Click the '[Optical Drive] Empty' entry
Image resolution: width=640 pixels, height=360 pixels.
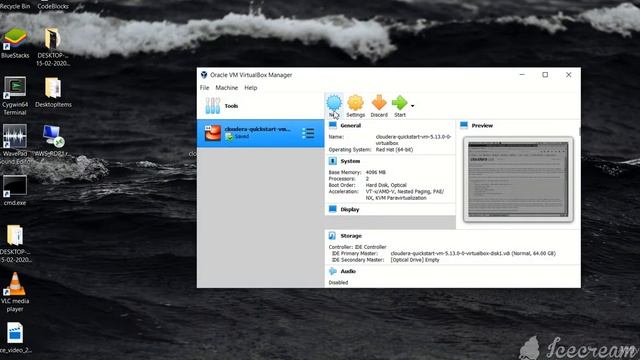pyautogui.click(x=415, y=260)
